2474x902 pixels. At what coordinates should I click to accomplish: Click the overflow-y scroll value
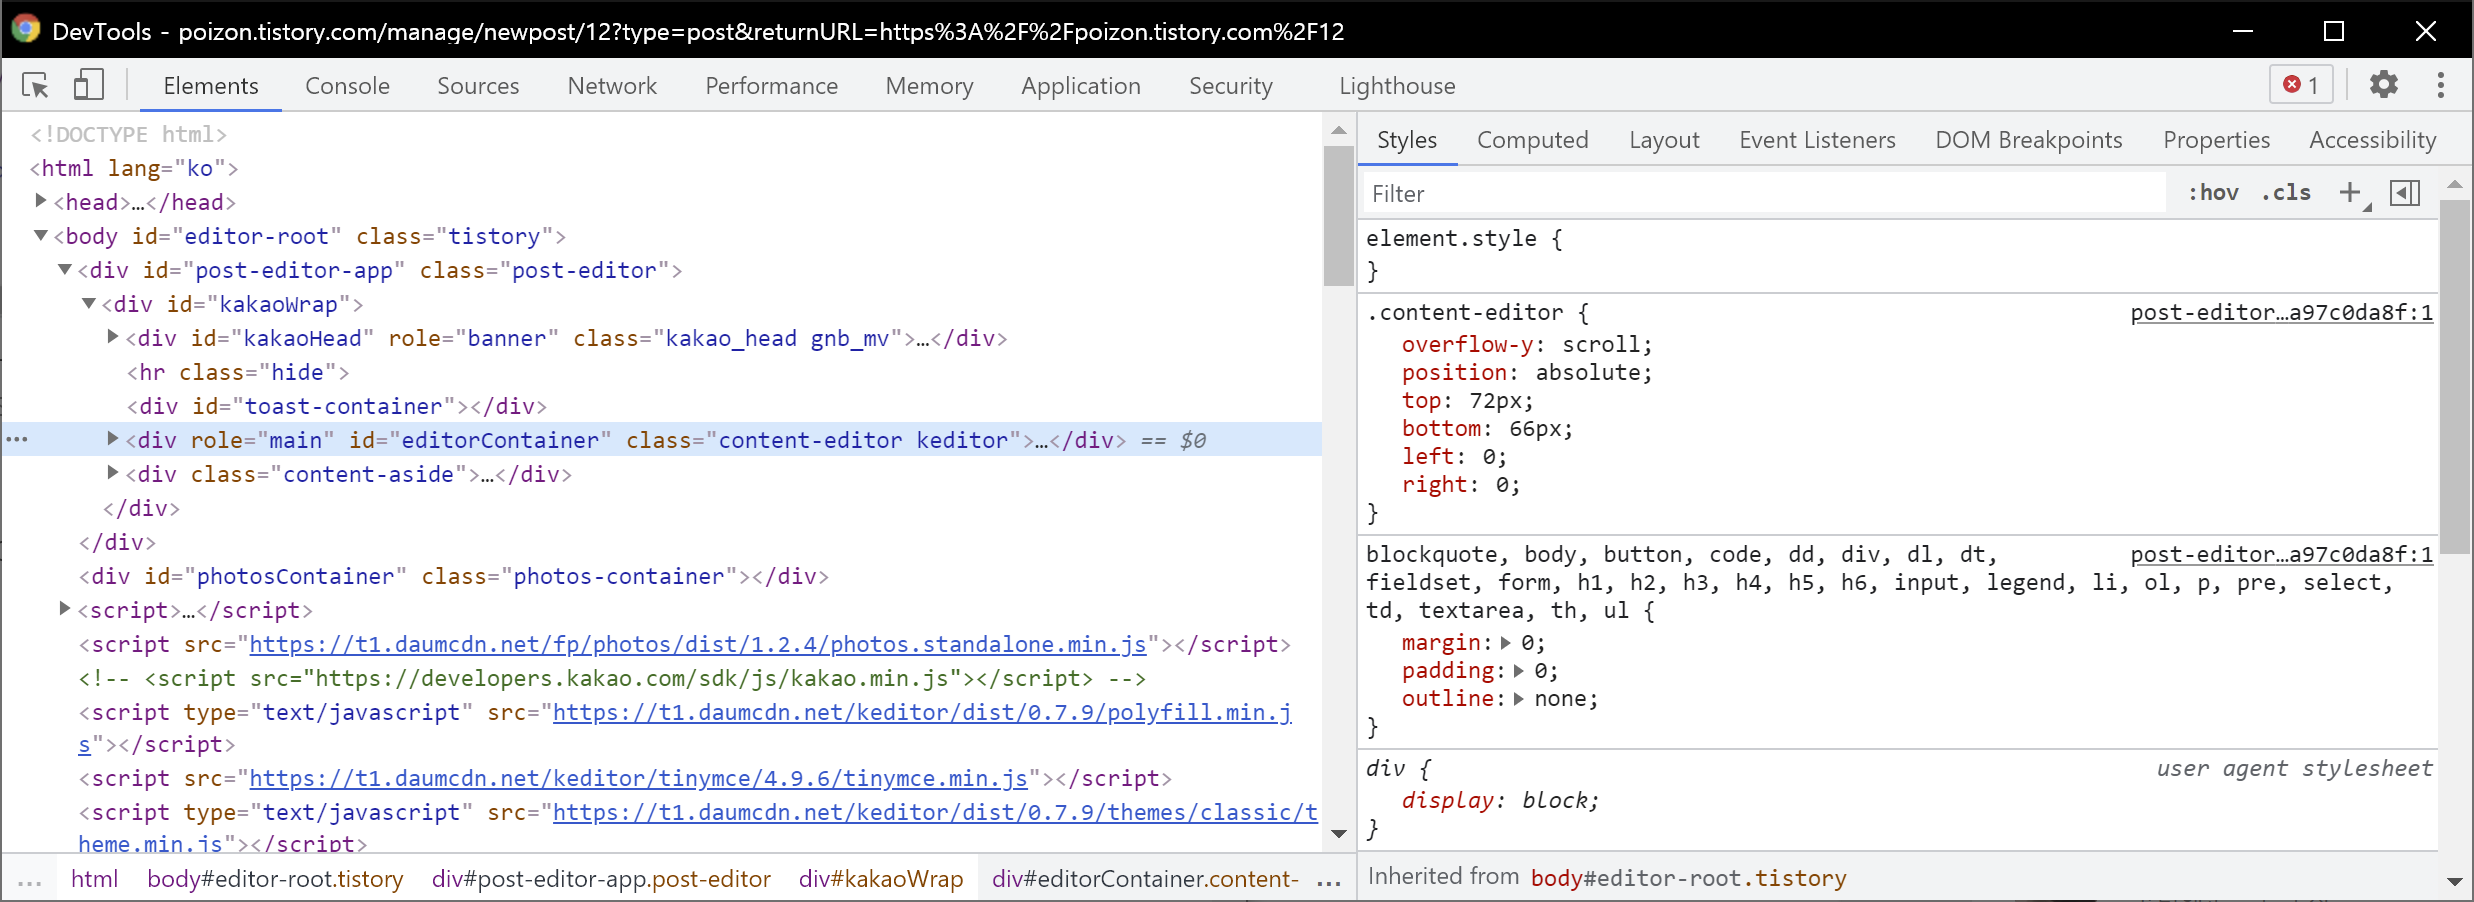[x=1600, y=344]
